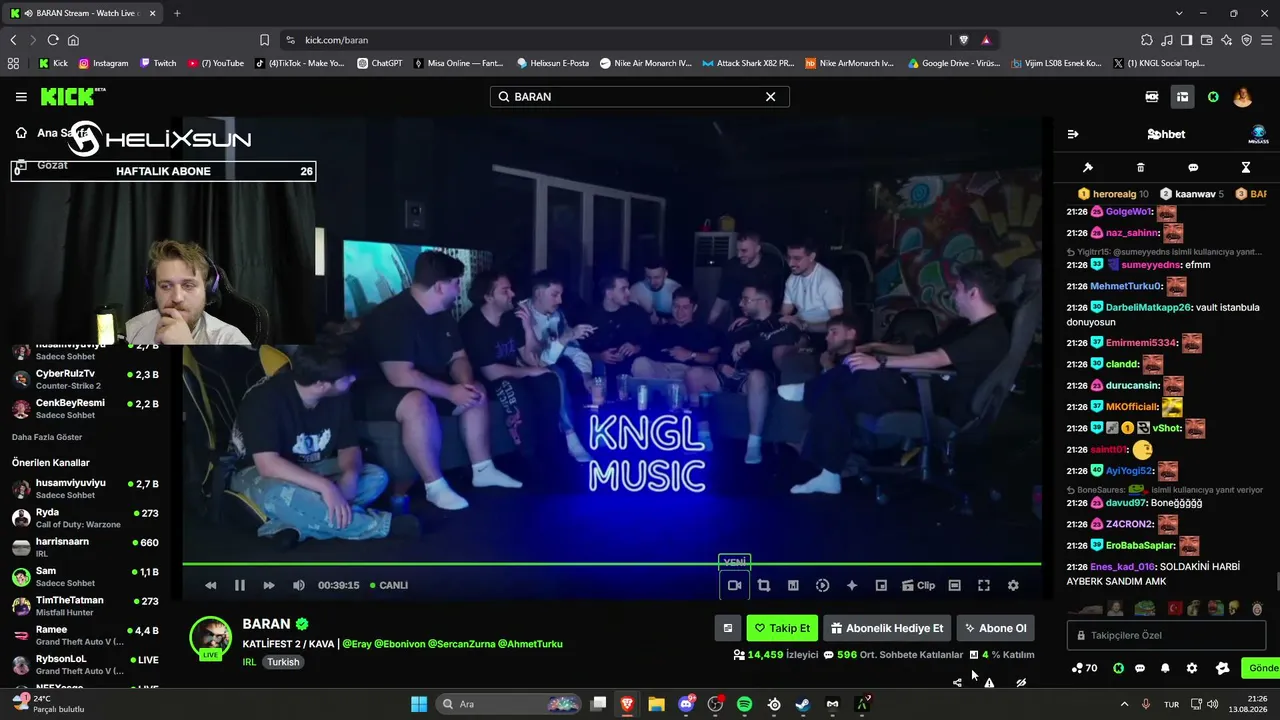Viewport: 1280px width, 720px height.
Task: Open the highlighted shop icon in header
Action: click(1182, 97)
